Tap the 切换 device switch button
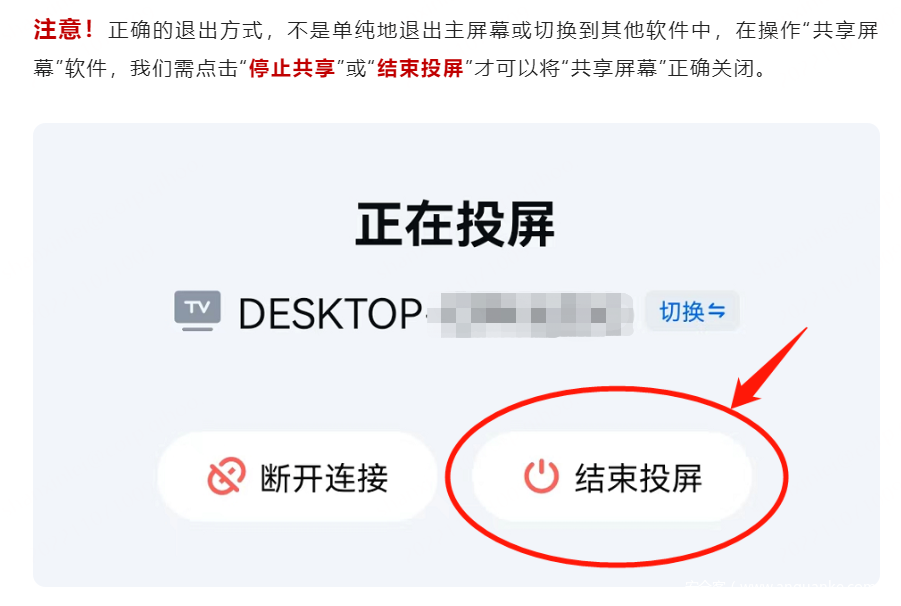 692,311
